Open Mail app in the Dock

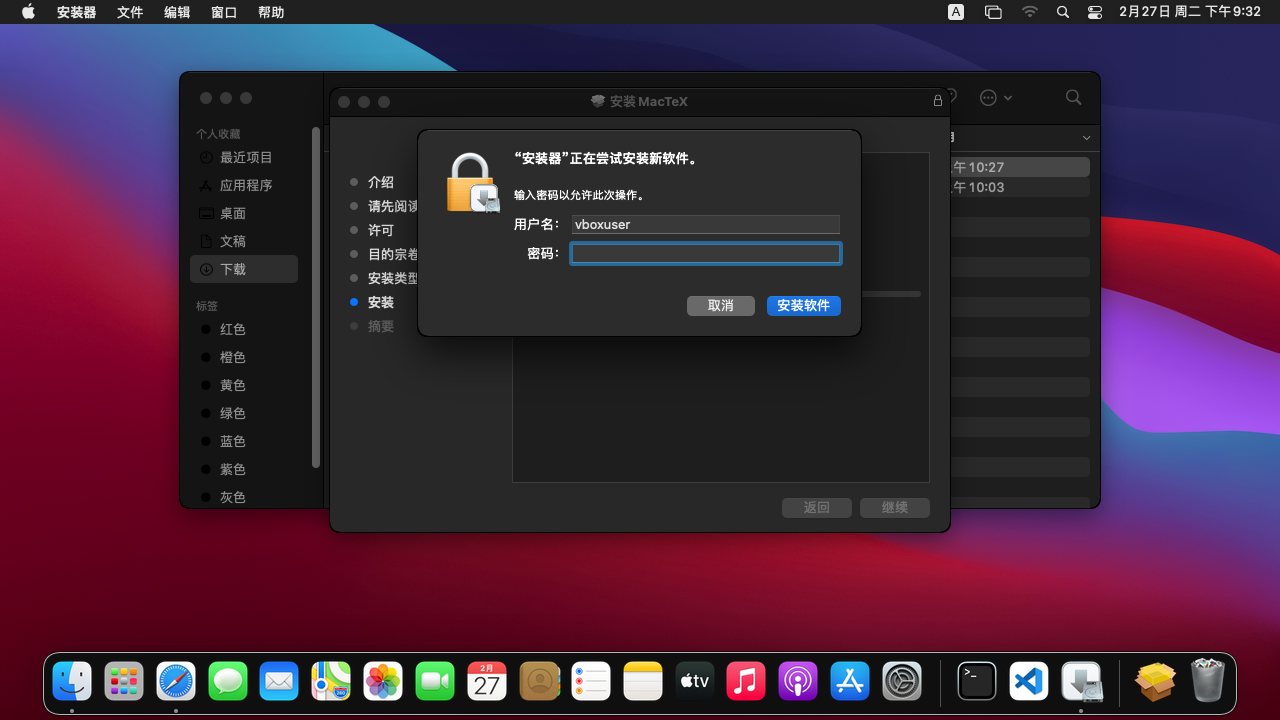pyautogui.click(x=279, y=682)
